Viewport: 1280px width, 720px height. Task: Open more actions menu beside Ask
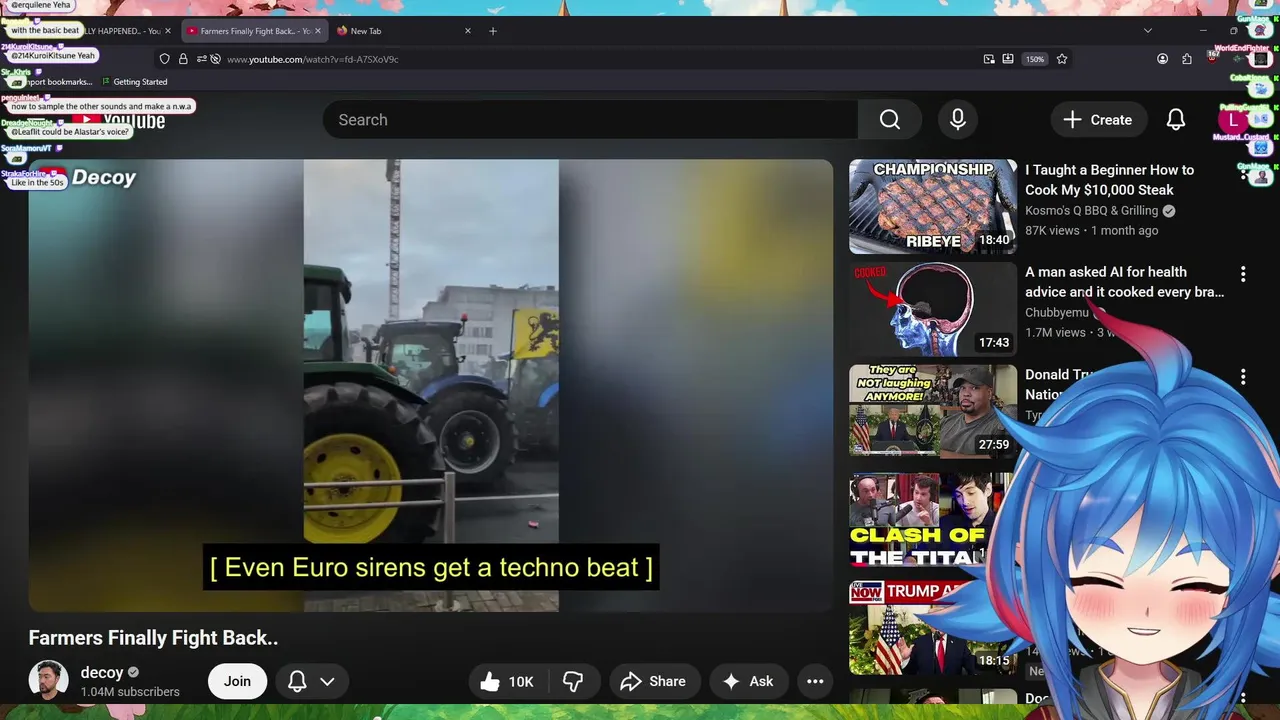click(x=815, y=682)
